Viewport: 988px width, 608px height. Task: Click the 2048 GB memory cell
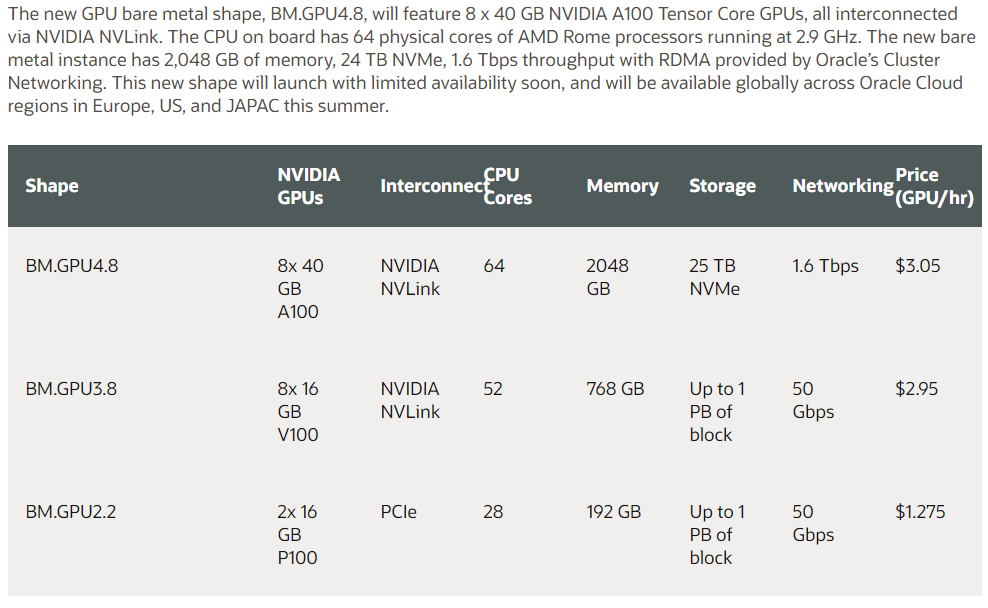607,277
